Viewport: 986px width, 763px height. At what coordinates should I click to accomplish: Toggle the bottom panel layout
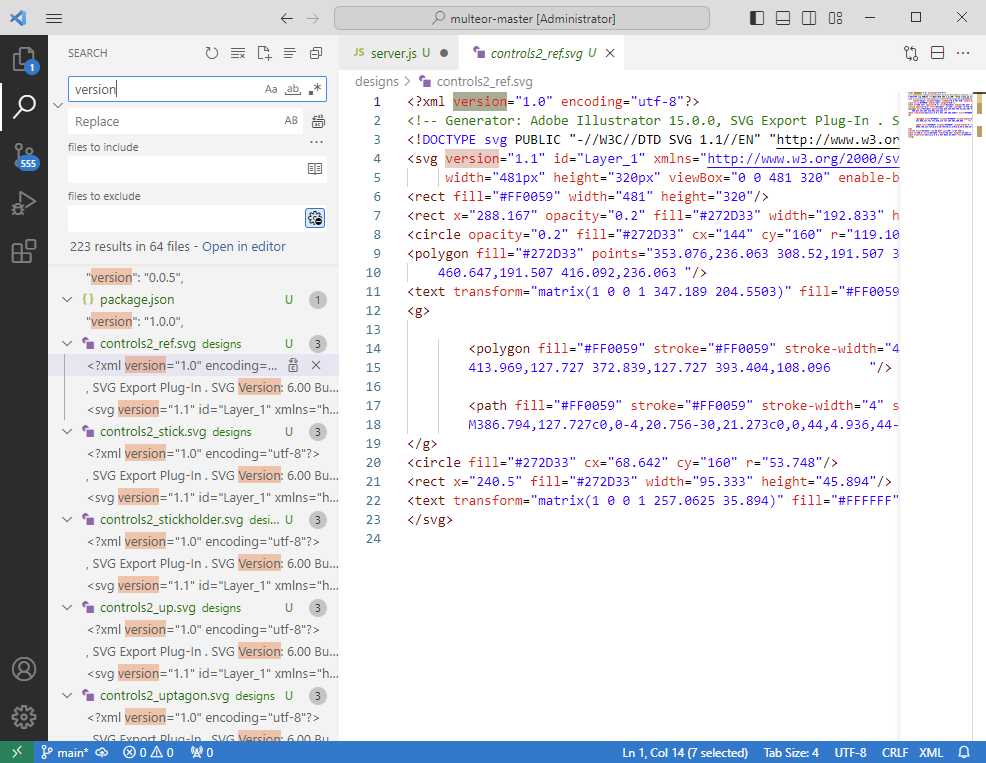pos(783,18)
